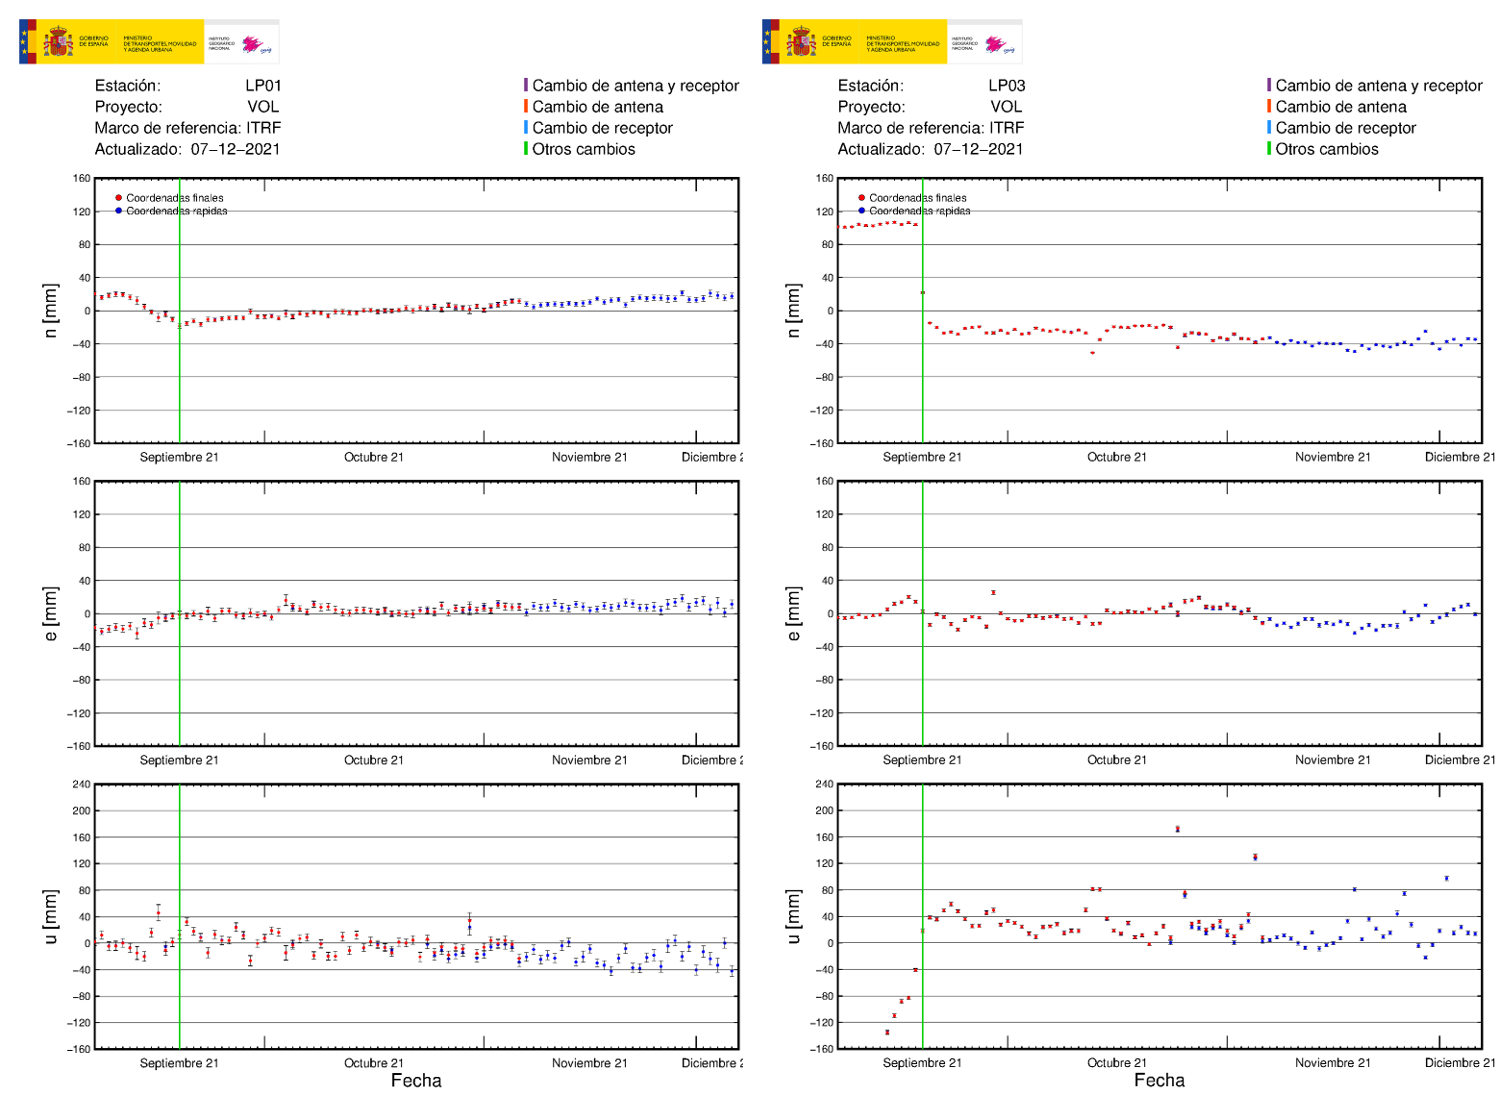Click the orange Cambio de antena marker
This screenshot has height=1099, width=1506.
point(527,107)
